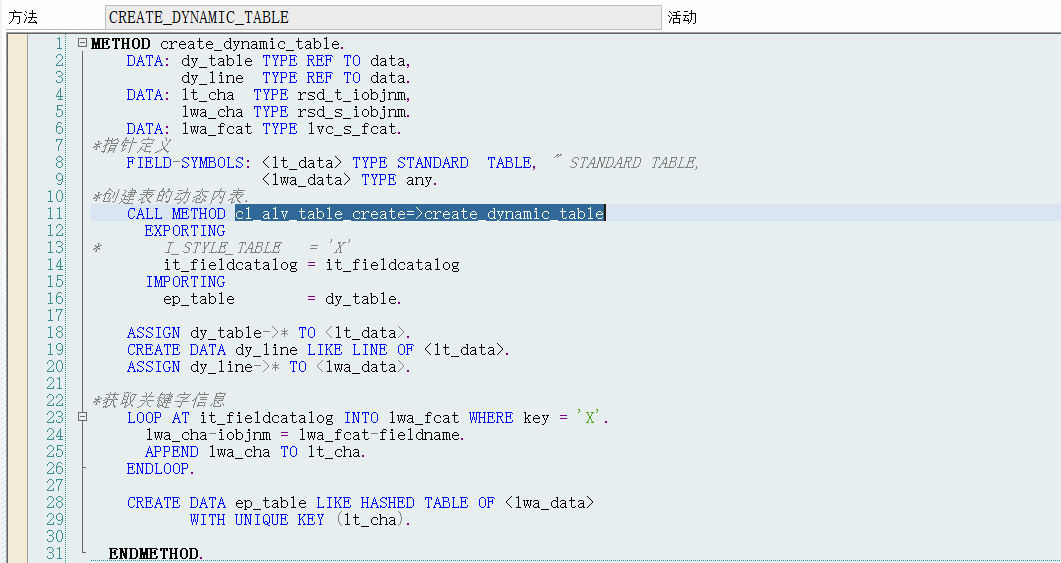Click the IMPORTING keyword
Image resolution: width=1061 pixels, height=563 pixels.
(185, 282)
